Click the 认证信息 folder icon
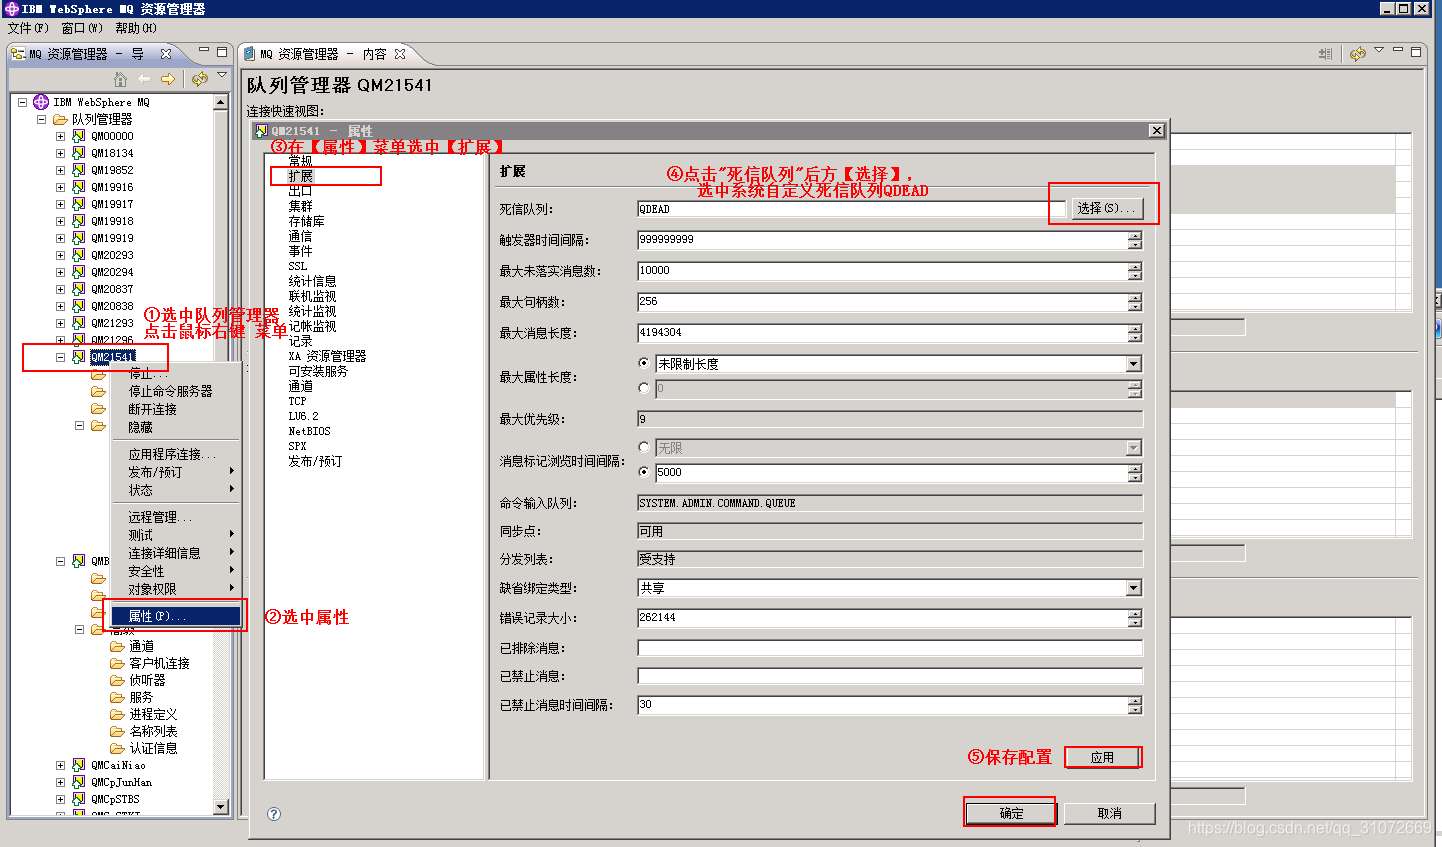This screenshot has width=1442, height=847. coord(117,748)
